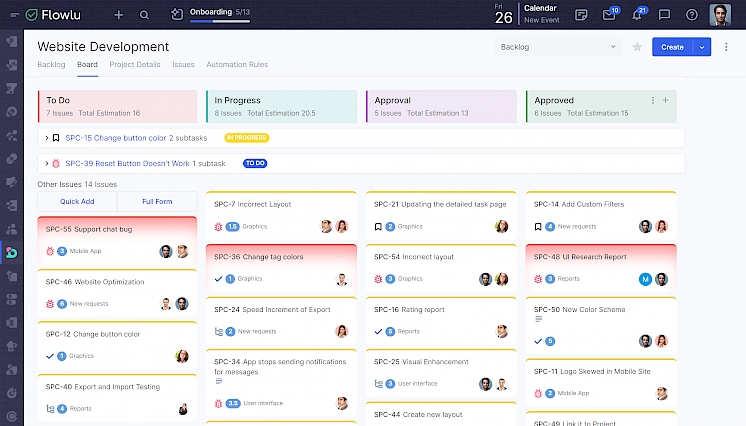Click the Quick Add button
The height and width of the screenshot is (426, 746).
point(77,201)
